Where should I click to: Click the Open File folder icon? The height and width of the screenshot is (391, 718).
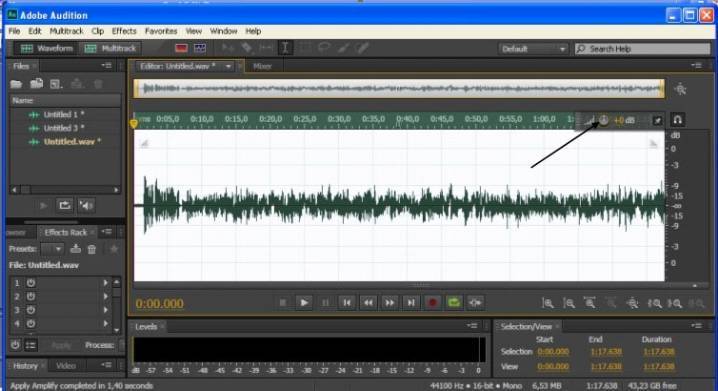click(16, 84)
